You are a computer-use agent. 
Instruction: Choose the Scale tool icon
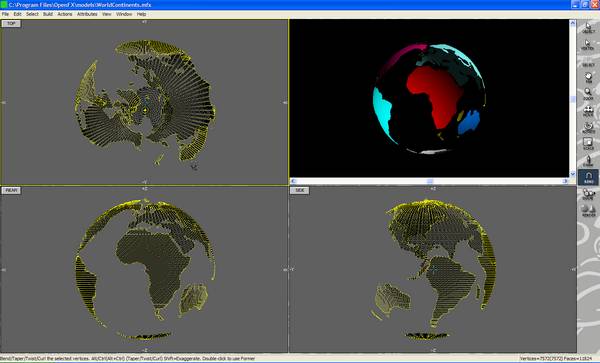(x=588, y=144)
